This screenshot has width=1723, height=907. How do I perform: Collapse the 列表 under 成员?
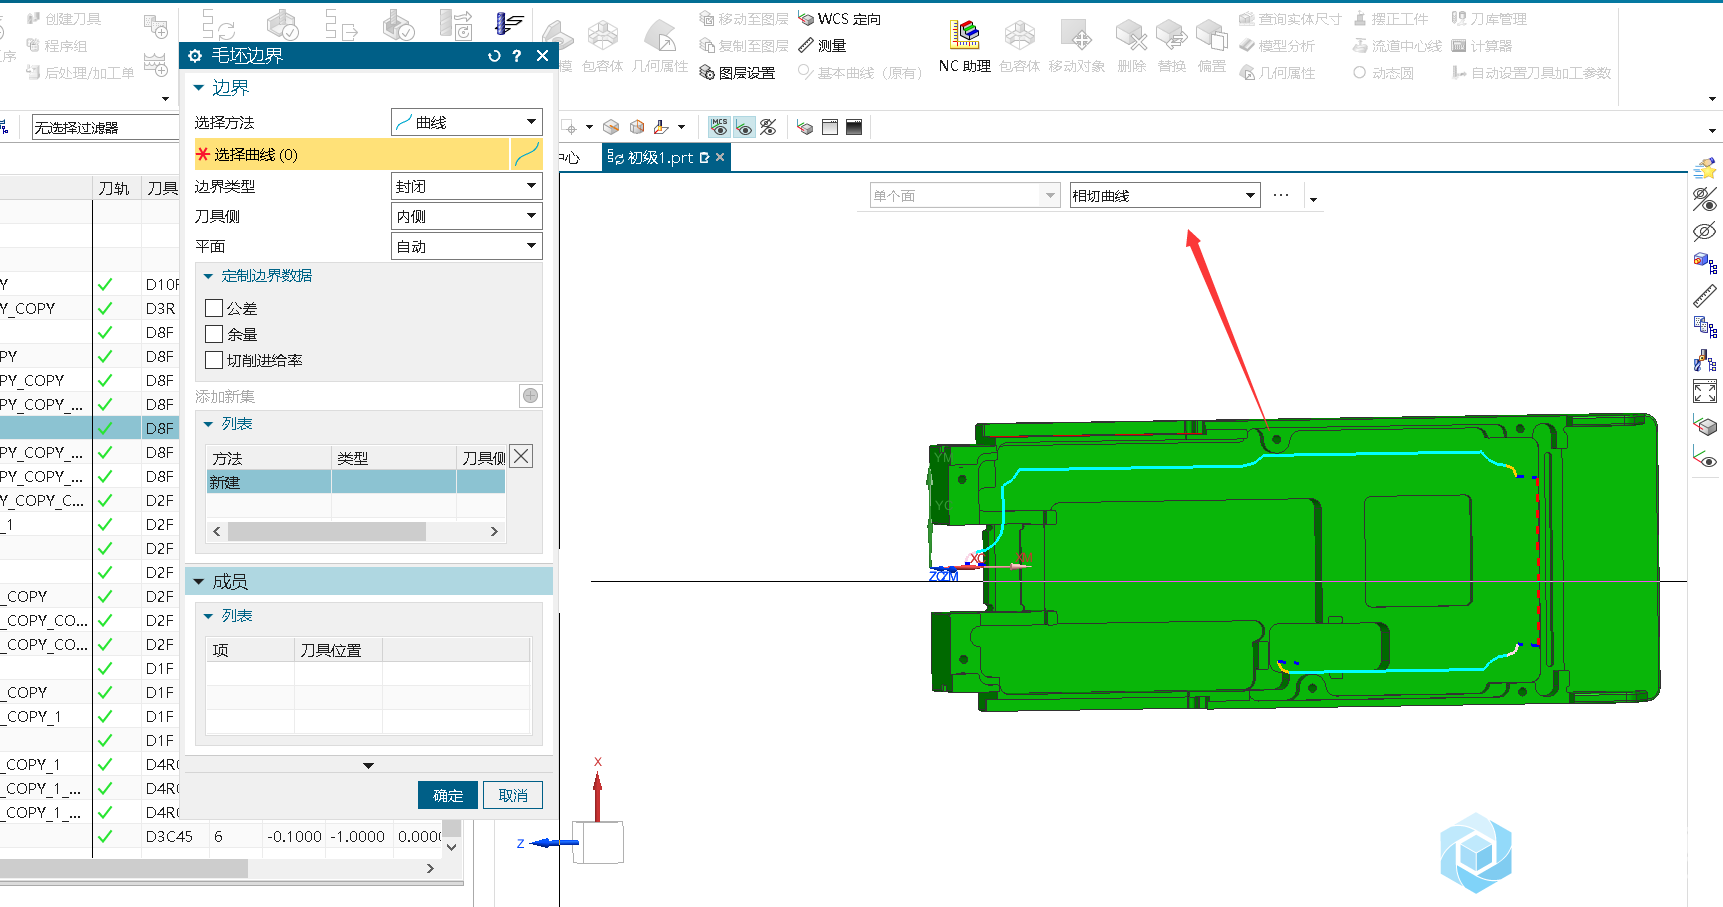coord(209,616)
